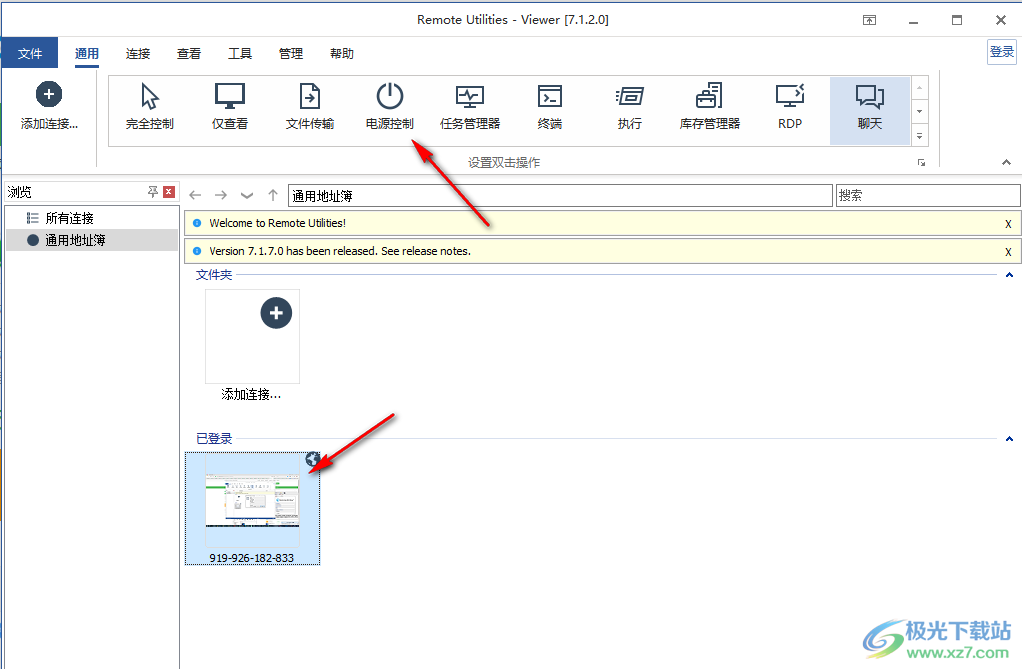
Task: Select connection 919-926-182-833 thumbnail
Action: (x=252, y=508)
